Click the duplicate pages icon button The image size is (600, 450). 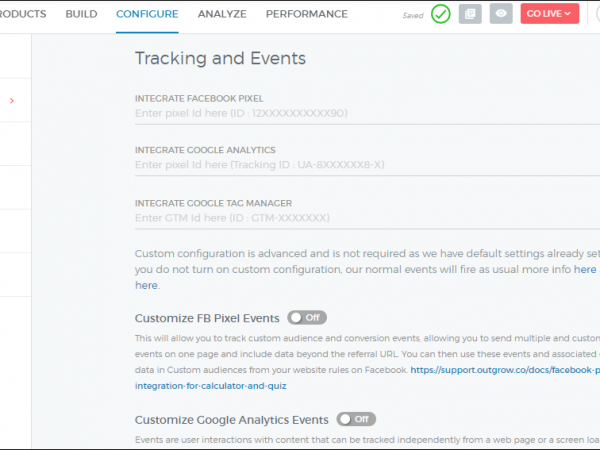pyautogui.click(x=470, y=14)
